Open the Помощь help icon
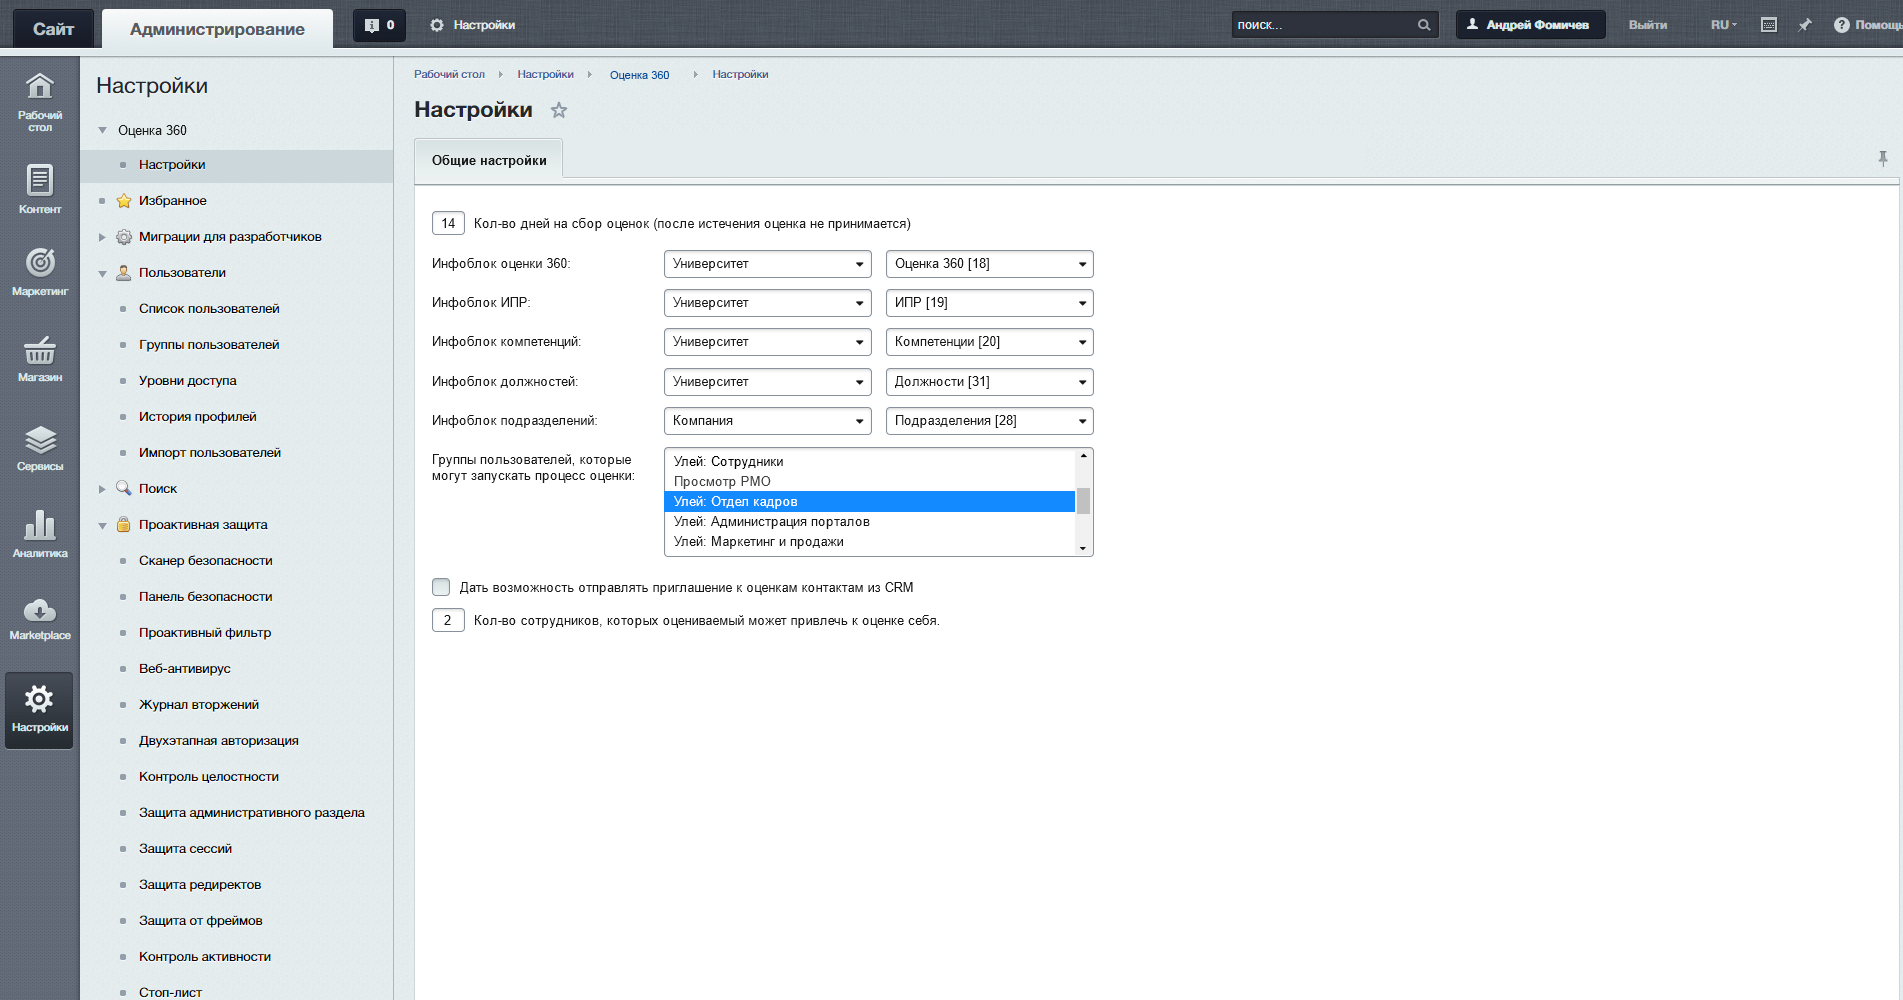The image size is (1903, 1000). (x=1842, y=25)
